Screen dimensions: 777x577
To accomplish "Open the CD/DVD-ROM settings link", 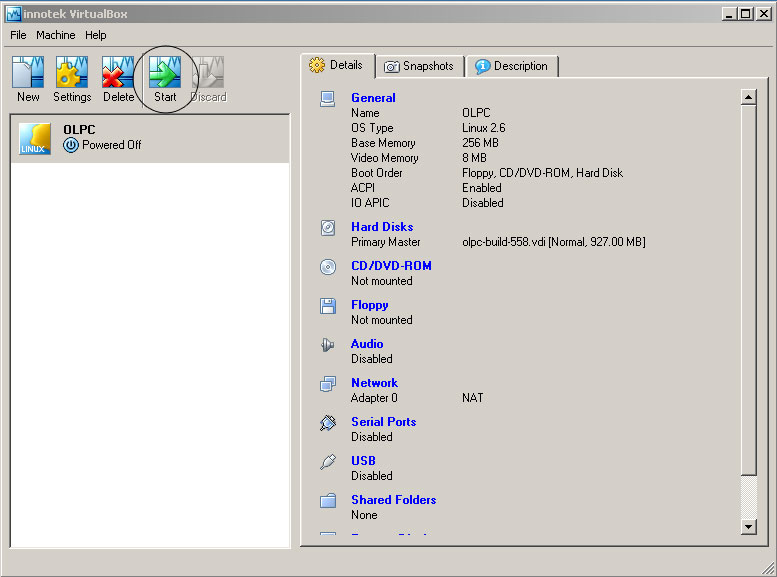I will tap(391, 266).
